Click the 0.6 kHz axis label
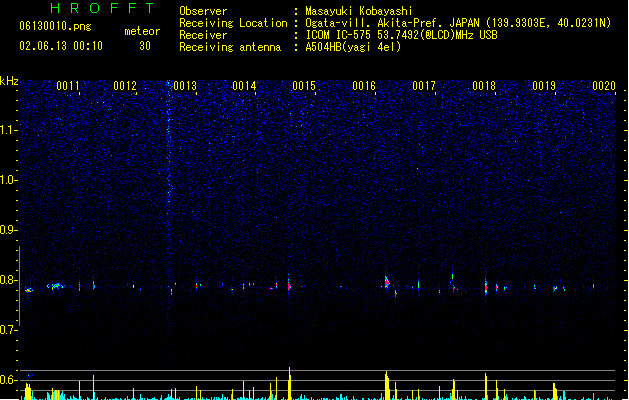Viewport: 629px width, 400px height. point(8,380)
